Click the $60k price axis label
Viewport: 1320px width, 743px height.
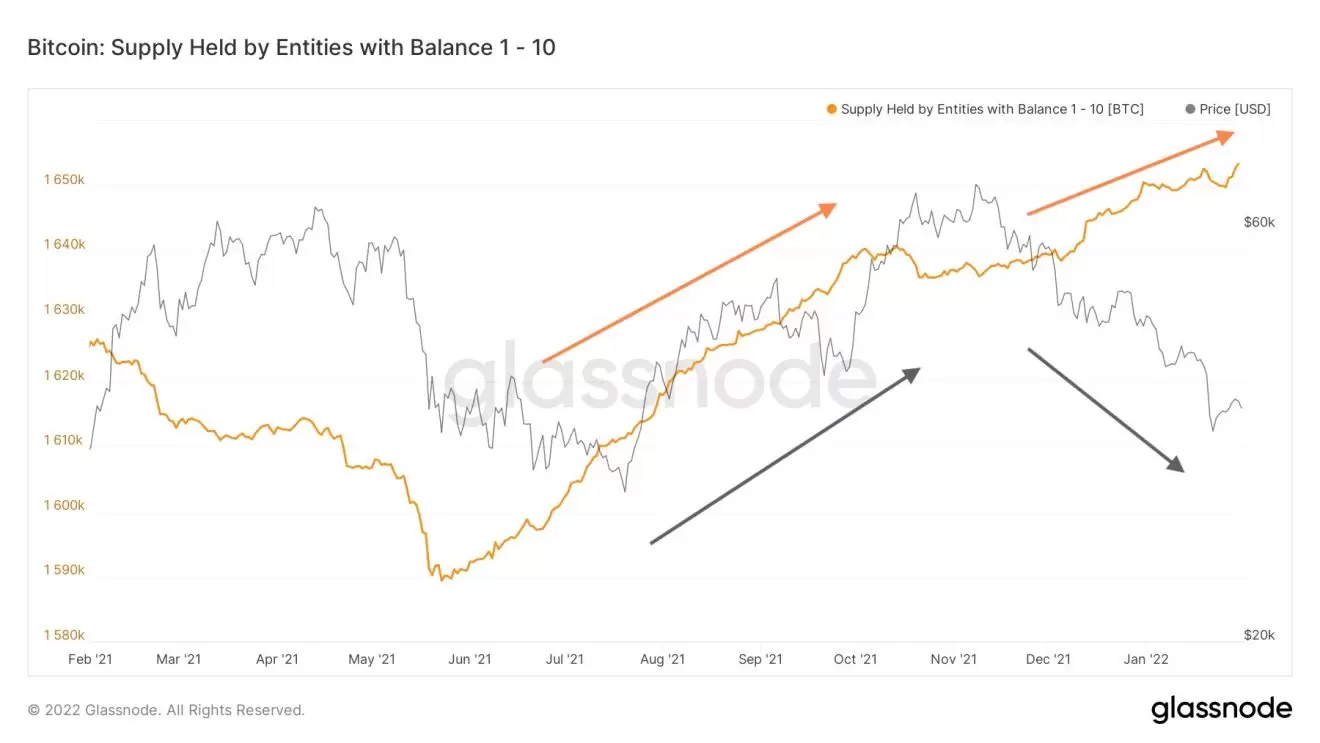point(1259,222)
